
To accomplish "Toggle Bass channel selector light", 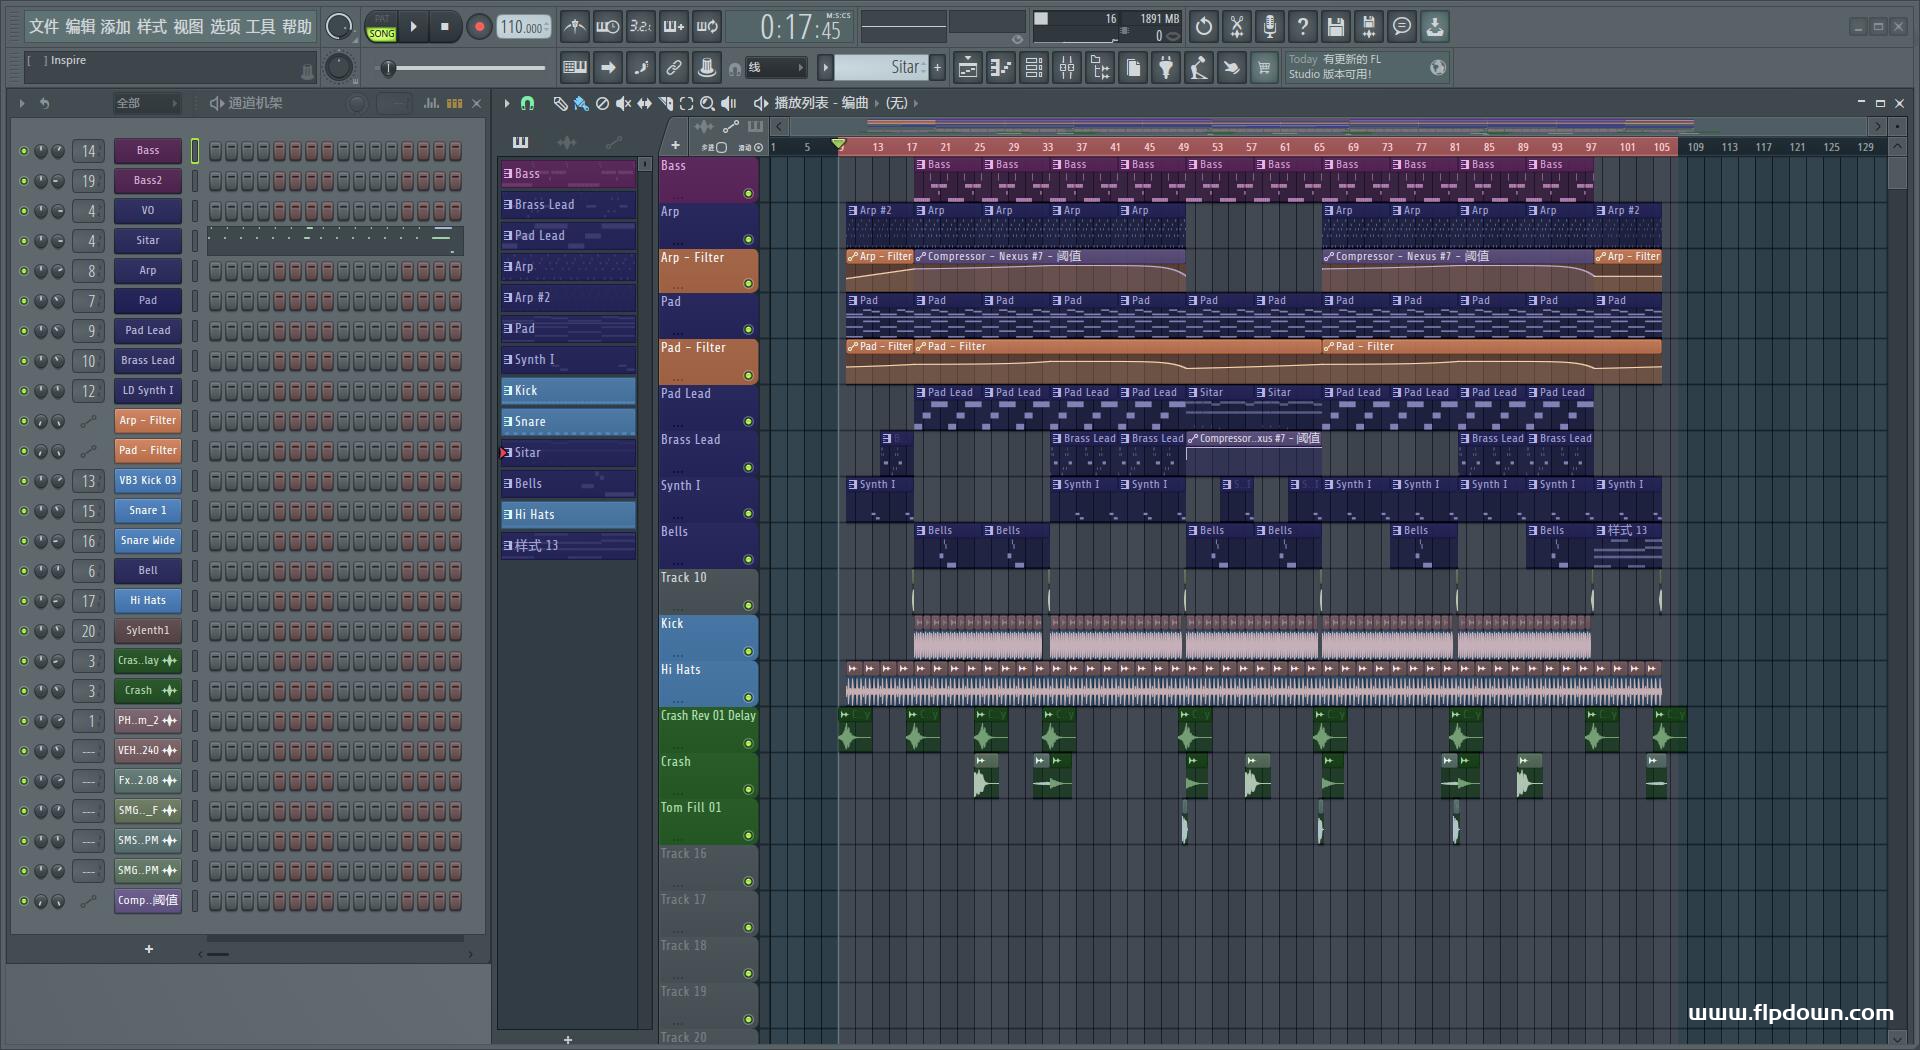I will click(x=195, y=151).
